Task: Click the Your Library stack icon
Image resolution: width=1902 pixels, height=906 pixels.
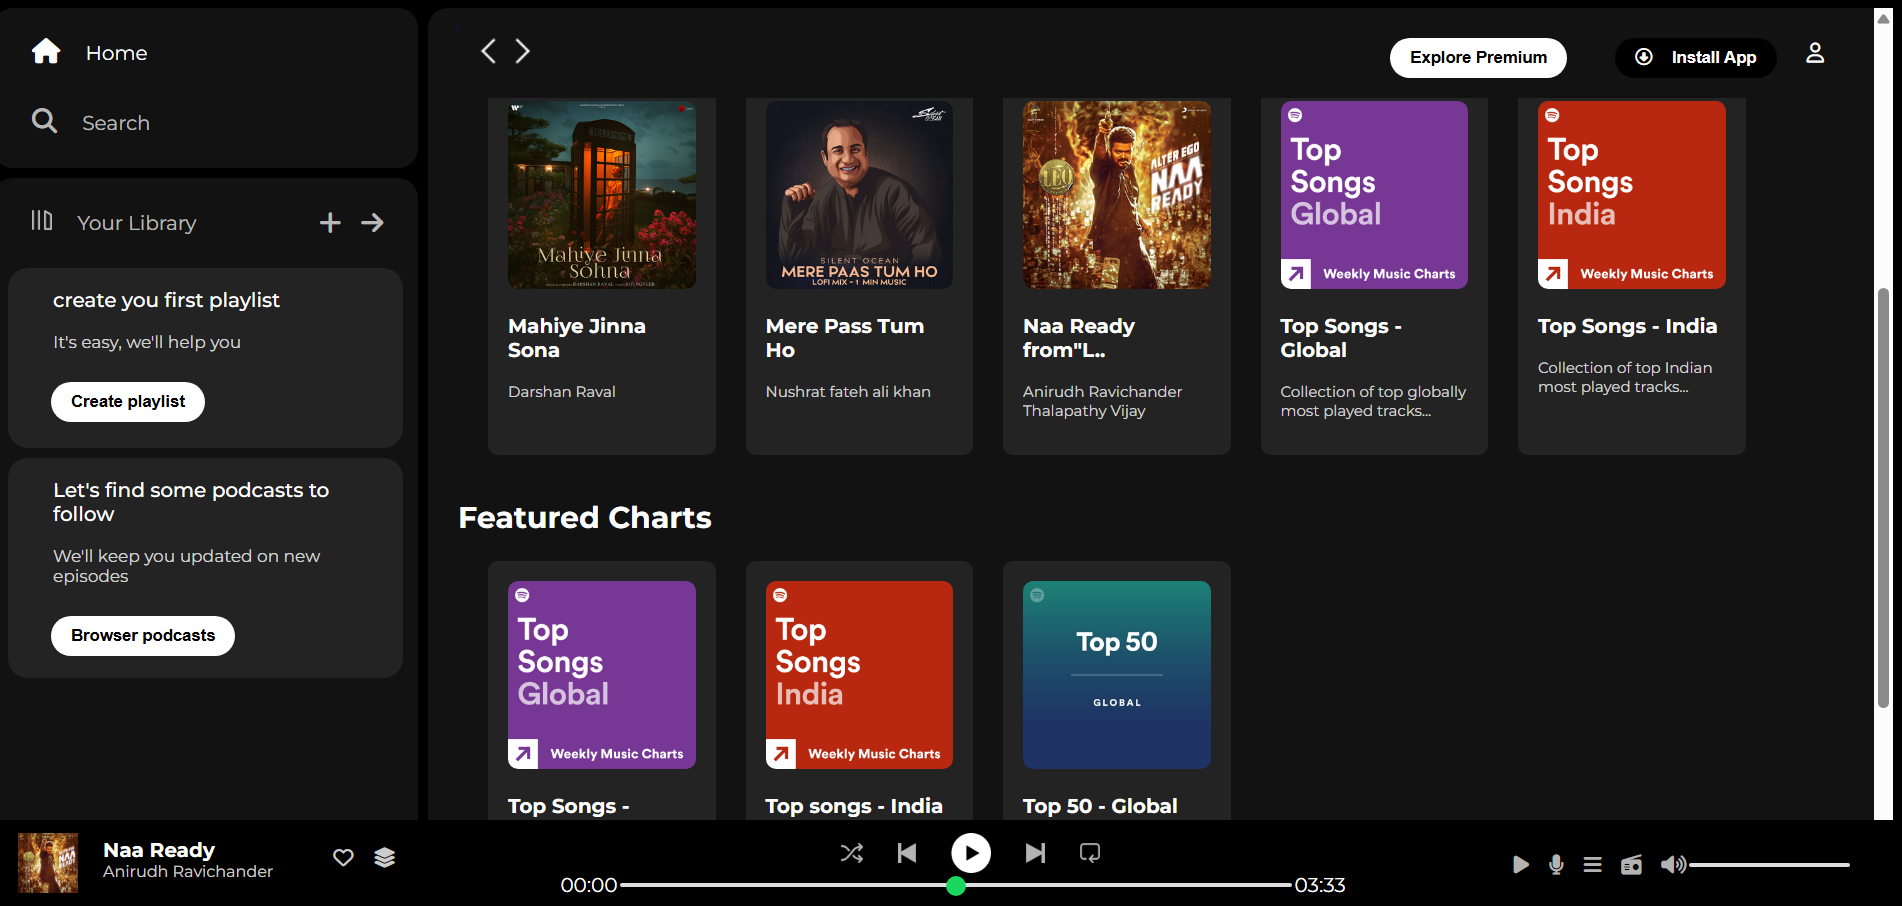Action: pos(42,220)
